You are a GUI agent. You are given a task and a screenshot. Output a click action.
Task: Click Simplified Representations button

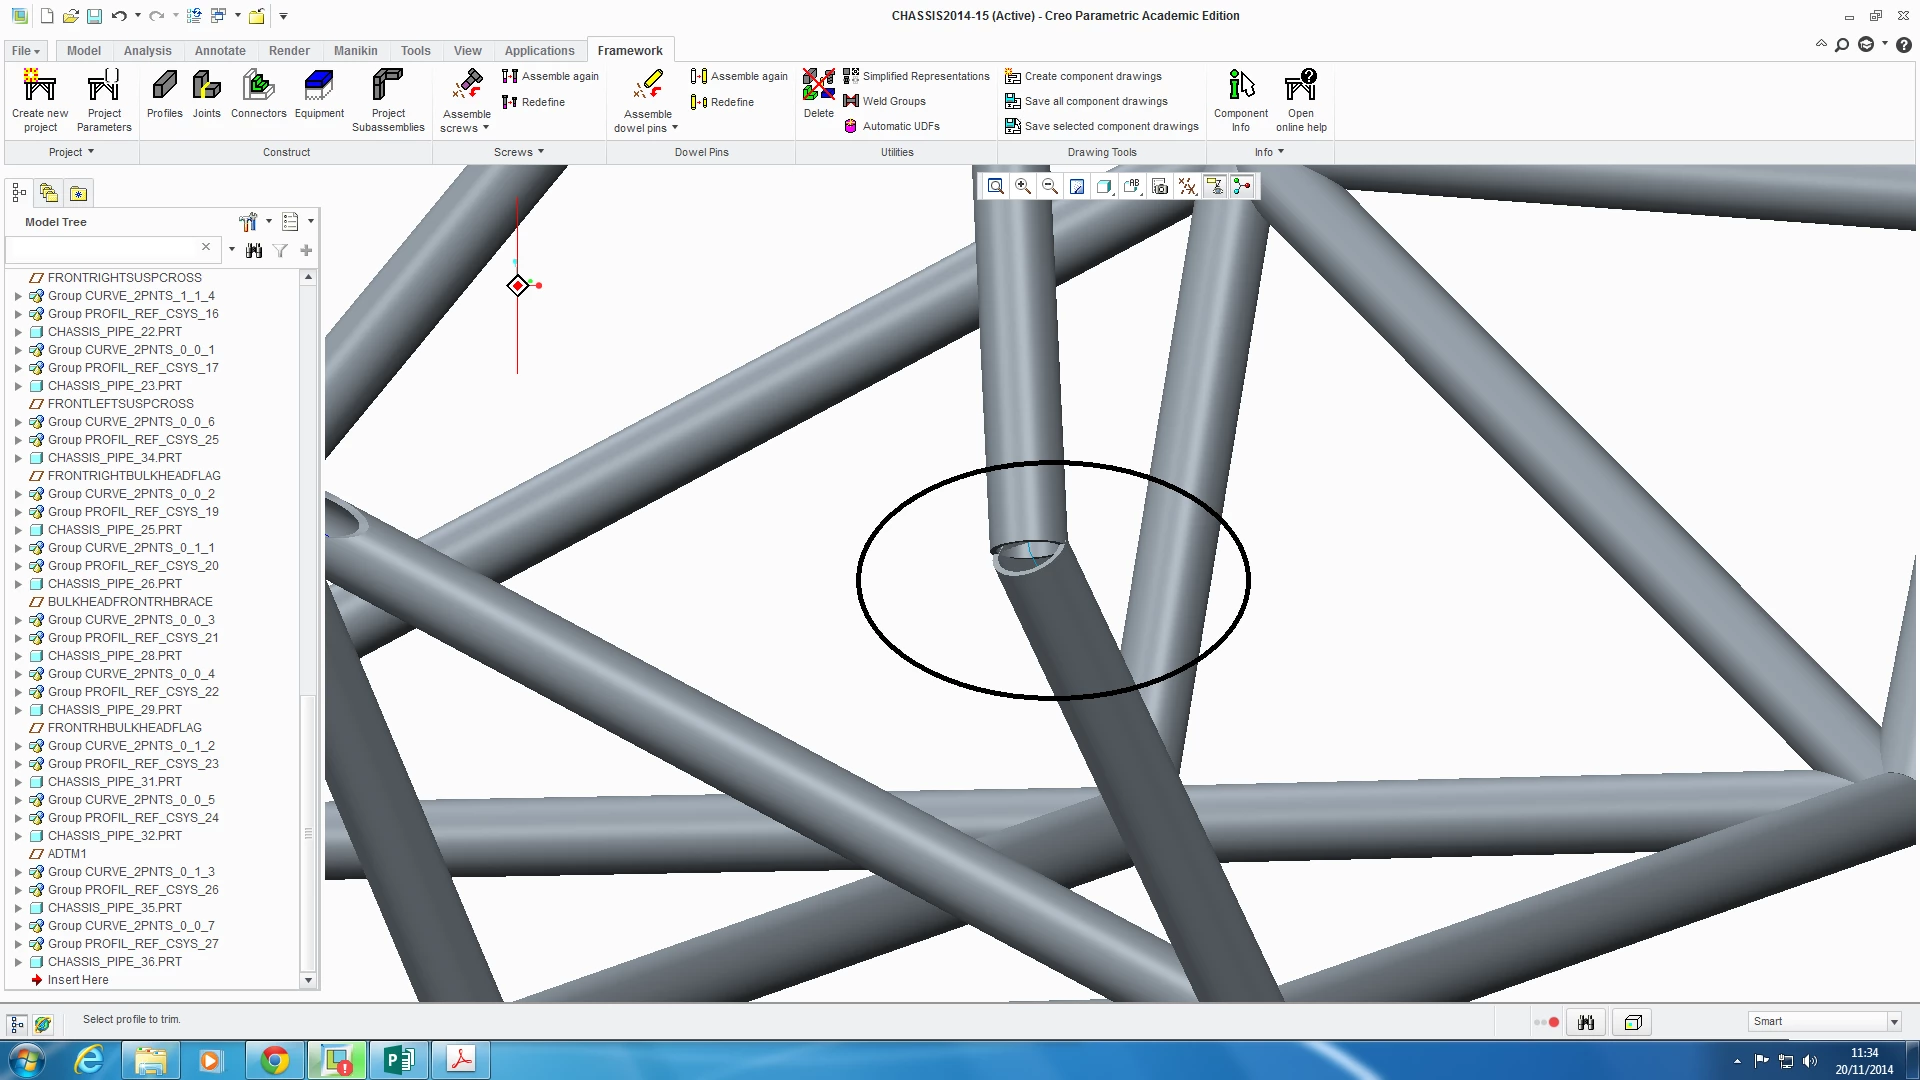point(925,76)
